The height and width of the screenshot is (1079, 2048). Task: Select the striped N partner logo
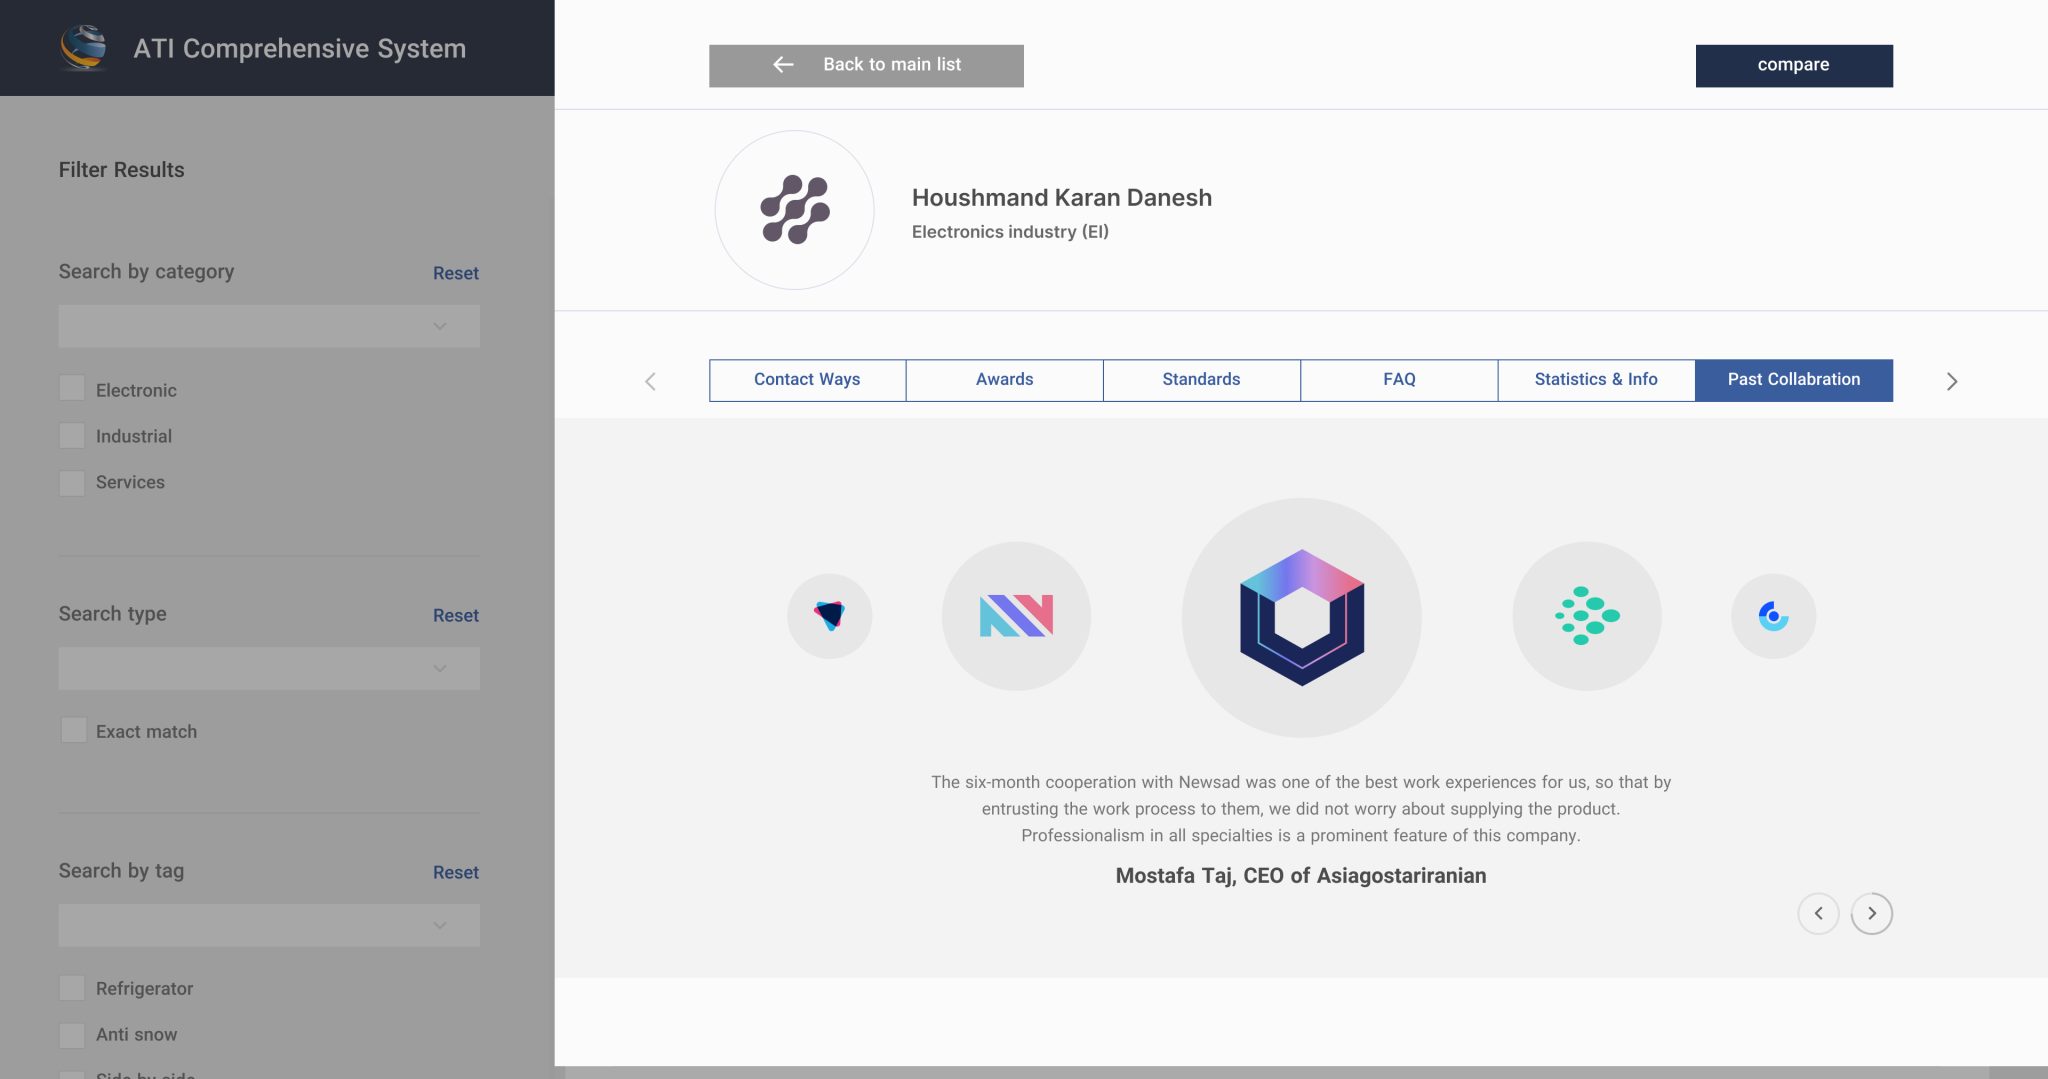tap(1016, 616)
